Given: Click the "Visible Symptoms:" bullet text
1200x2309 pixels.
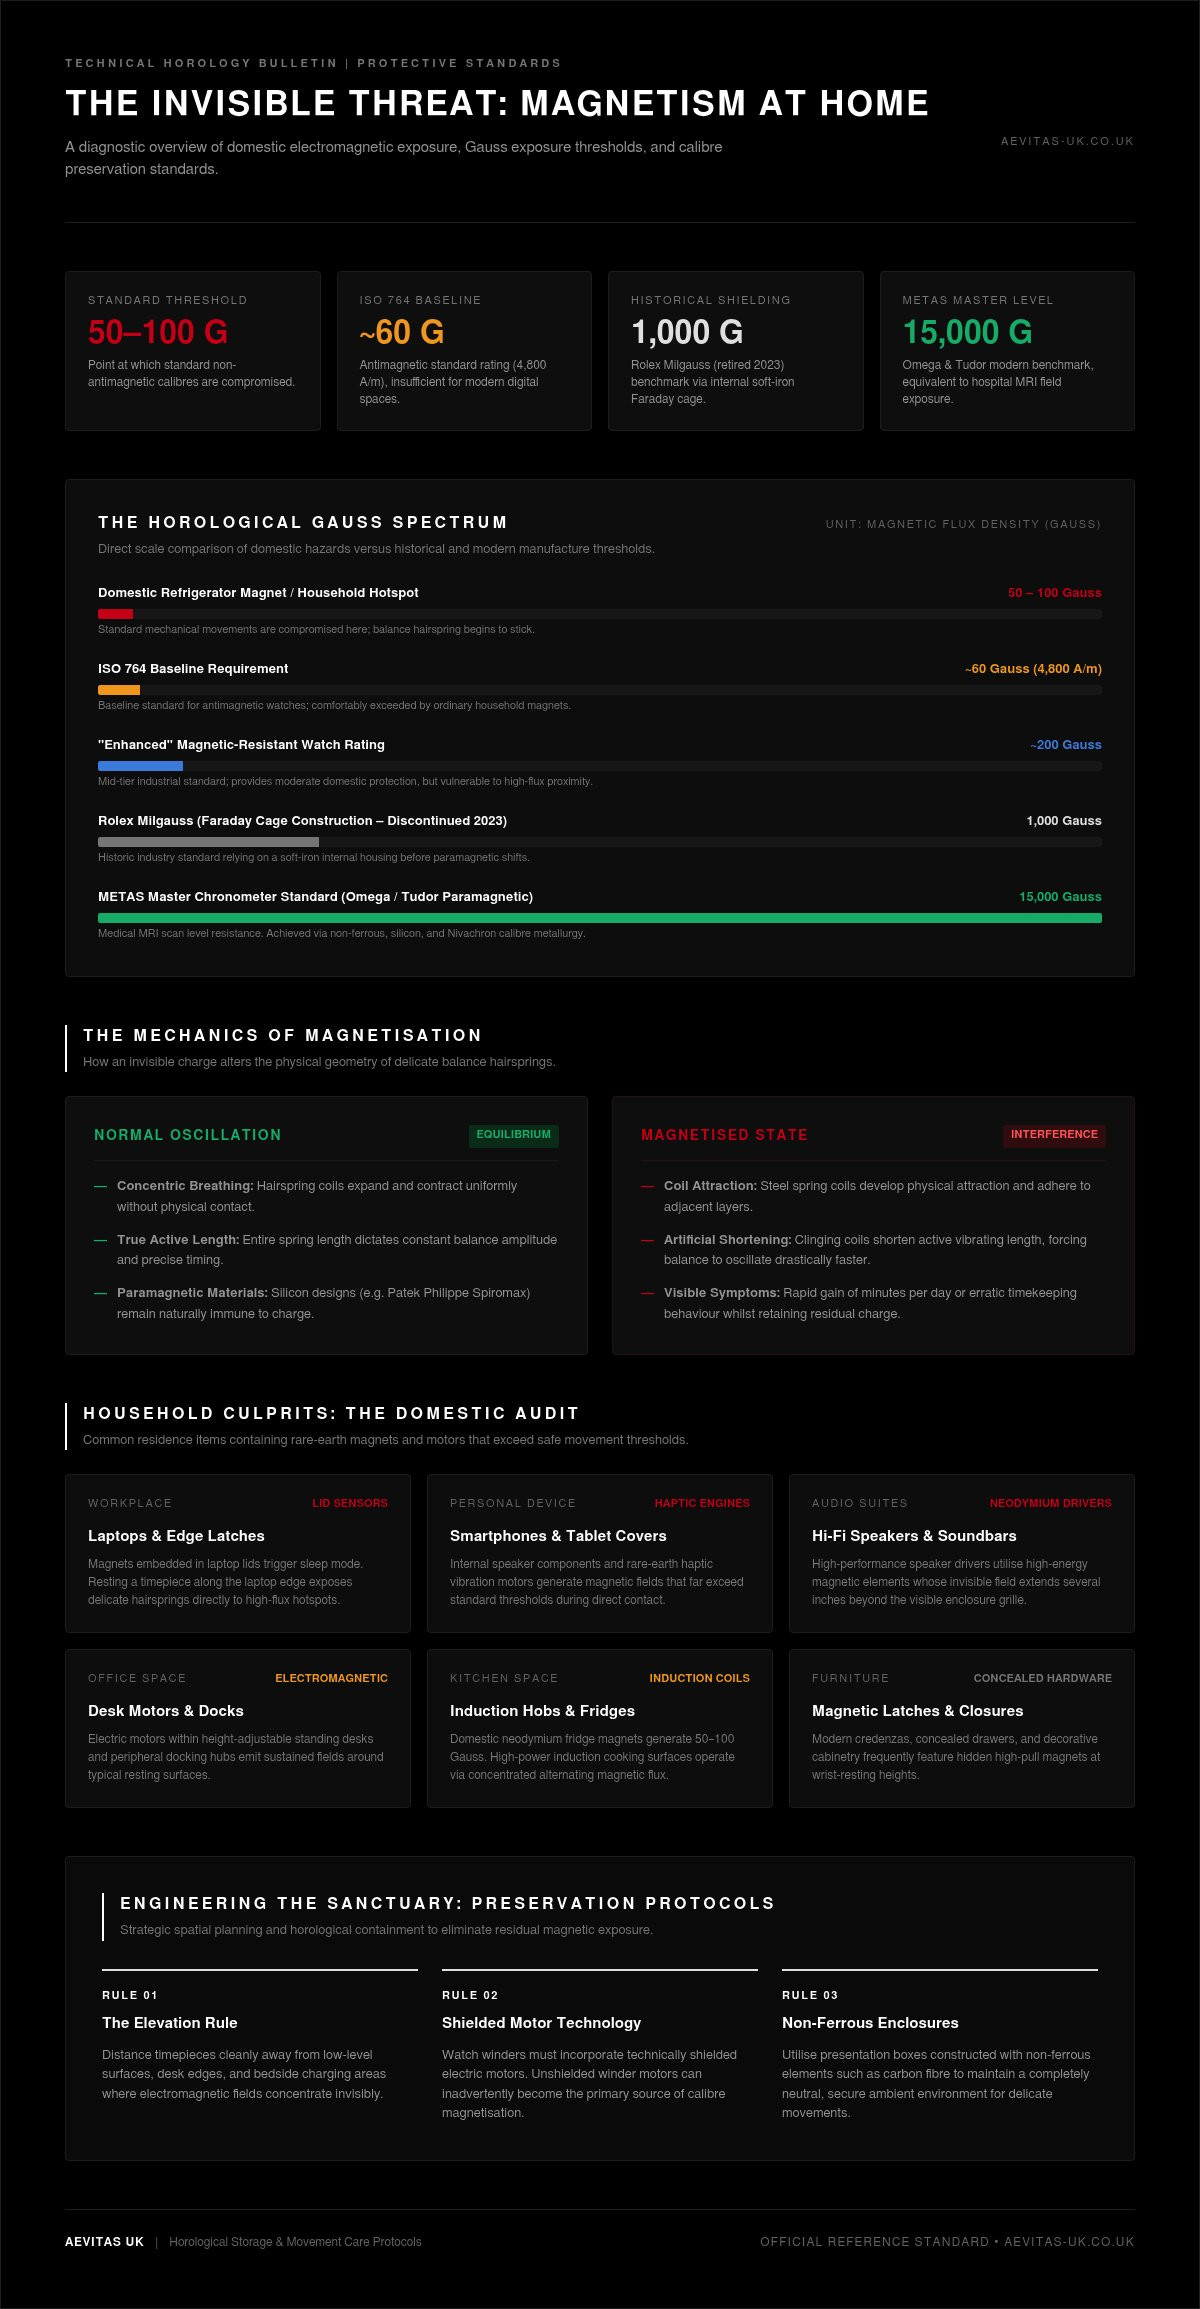Looking at the screenshot, I should 722,1293.
